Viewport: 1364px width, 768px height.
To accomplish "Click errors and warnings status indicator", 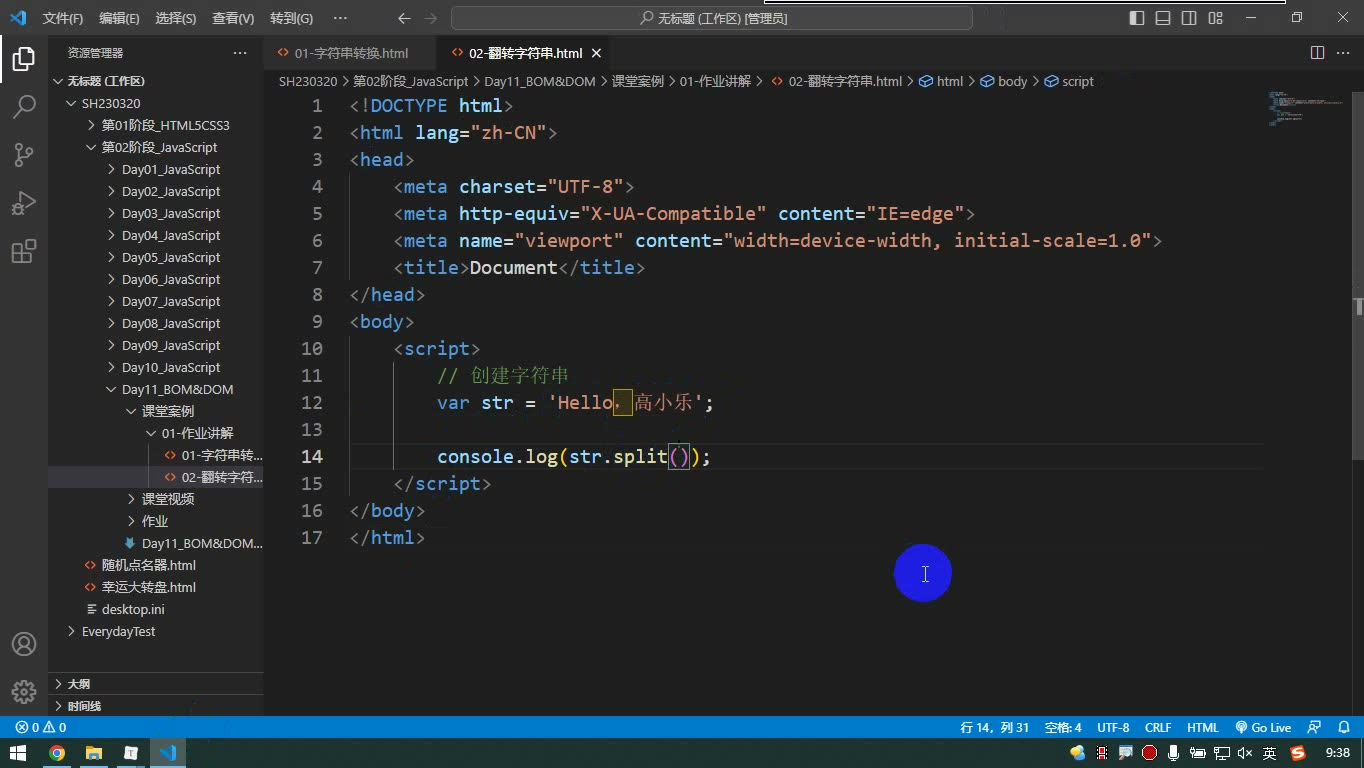I will 41,728.
